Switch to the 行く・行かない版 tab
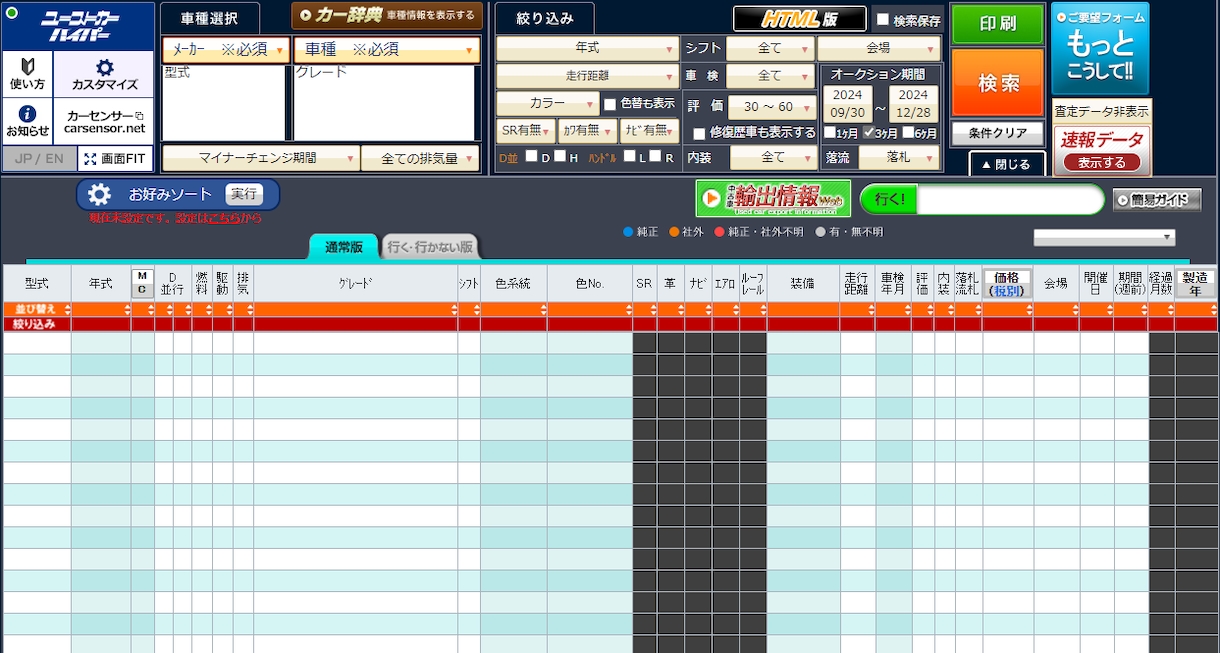 [x=430, y=247]
